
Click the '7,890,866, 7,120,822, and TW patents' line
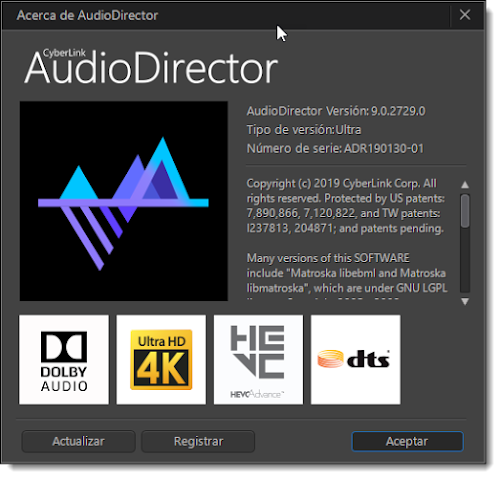click(344, 213)
